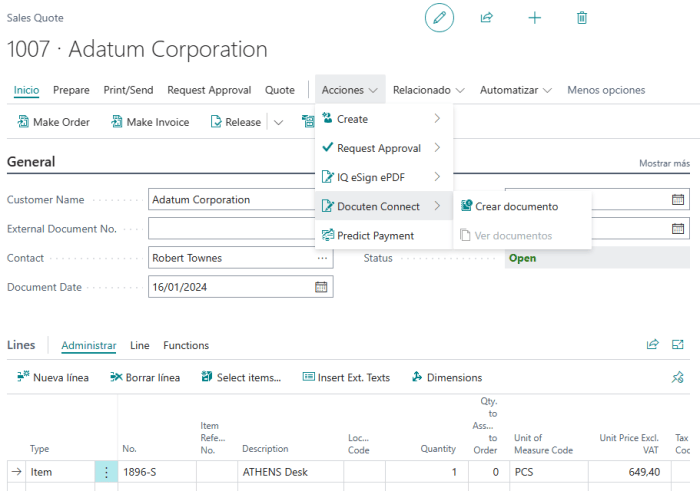Image resolution: width=700 pixels, height=491 pixels.
Task: Switch to Prepare tab
Action: pyautogui.click(x=71, y=90)
